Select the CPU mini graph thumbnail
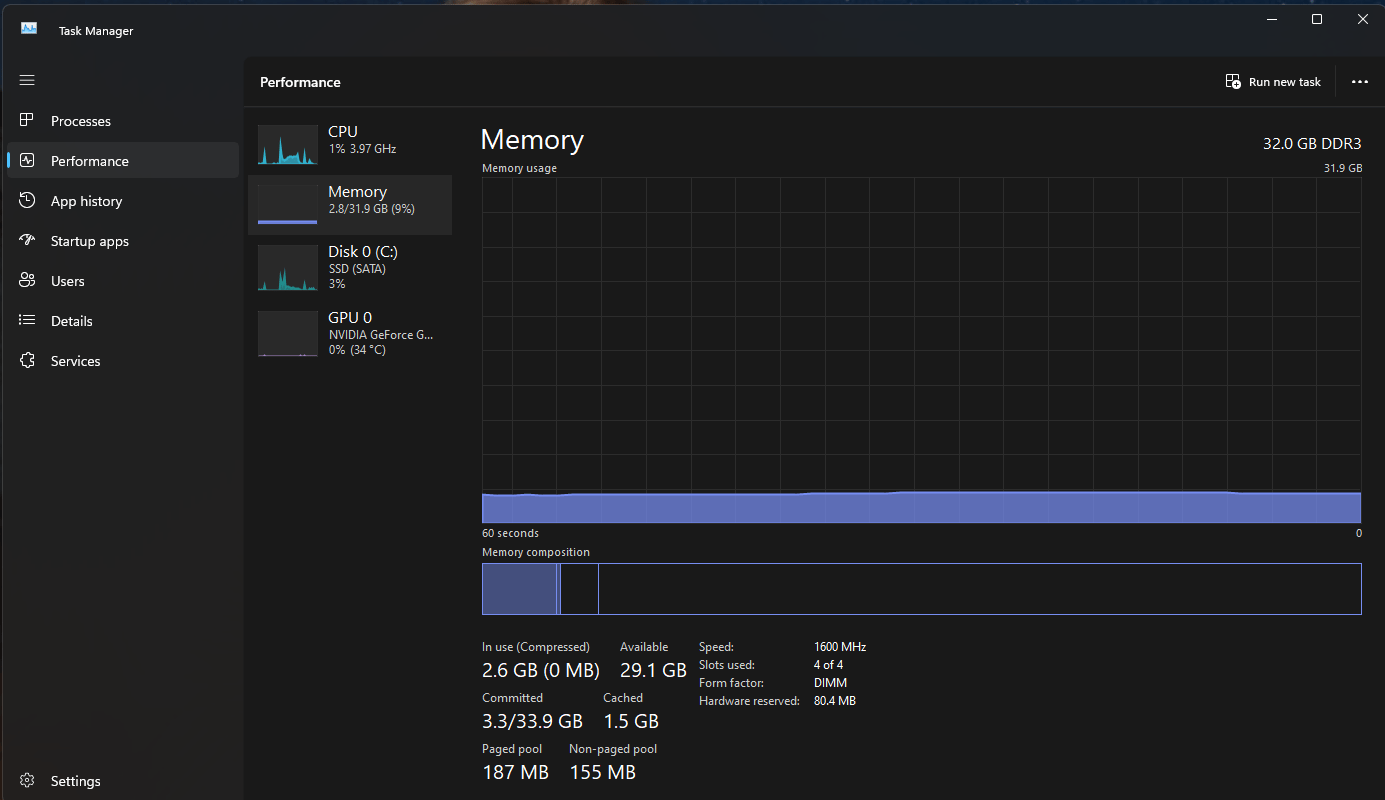Screen dimensions: 1385x800 pos(288,145)
